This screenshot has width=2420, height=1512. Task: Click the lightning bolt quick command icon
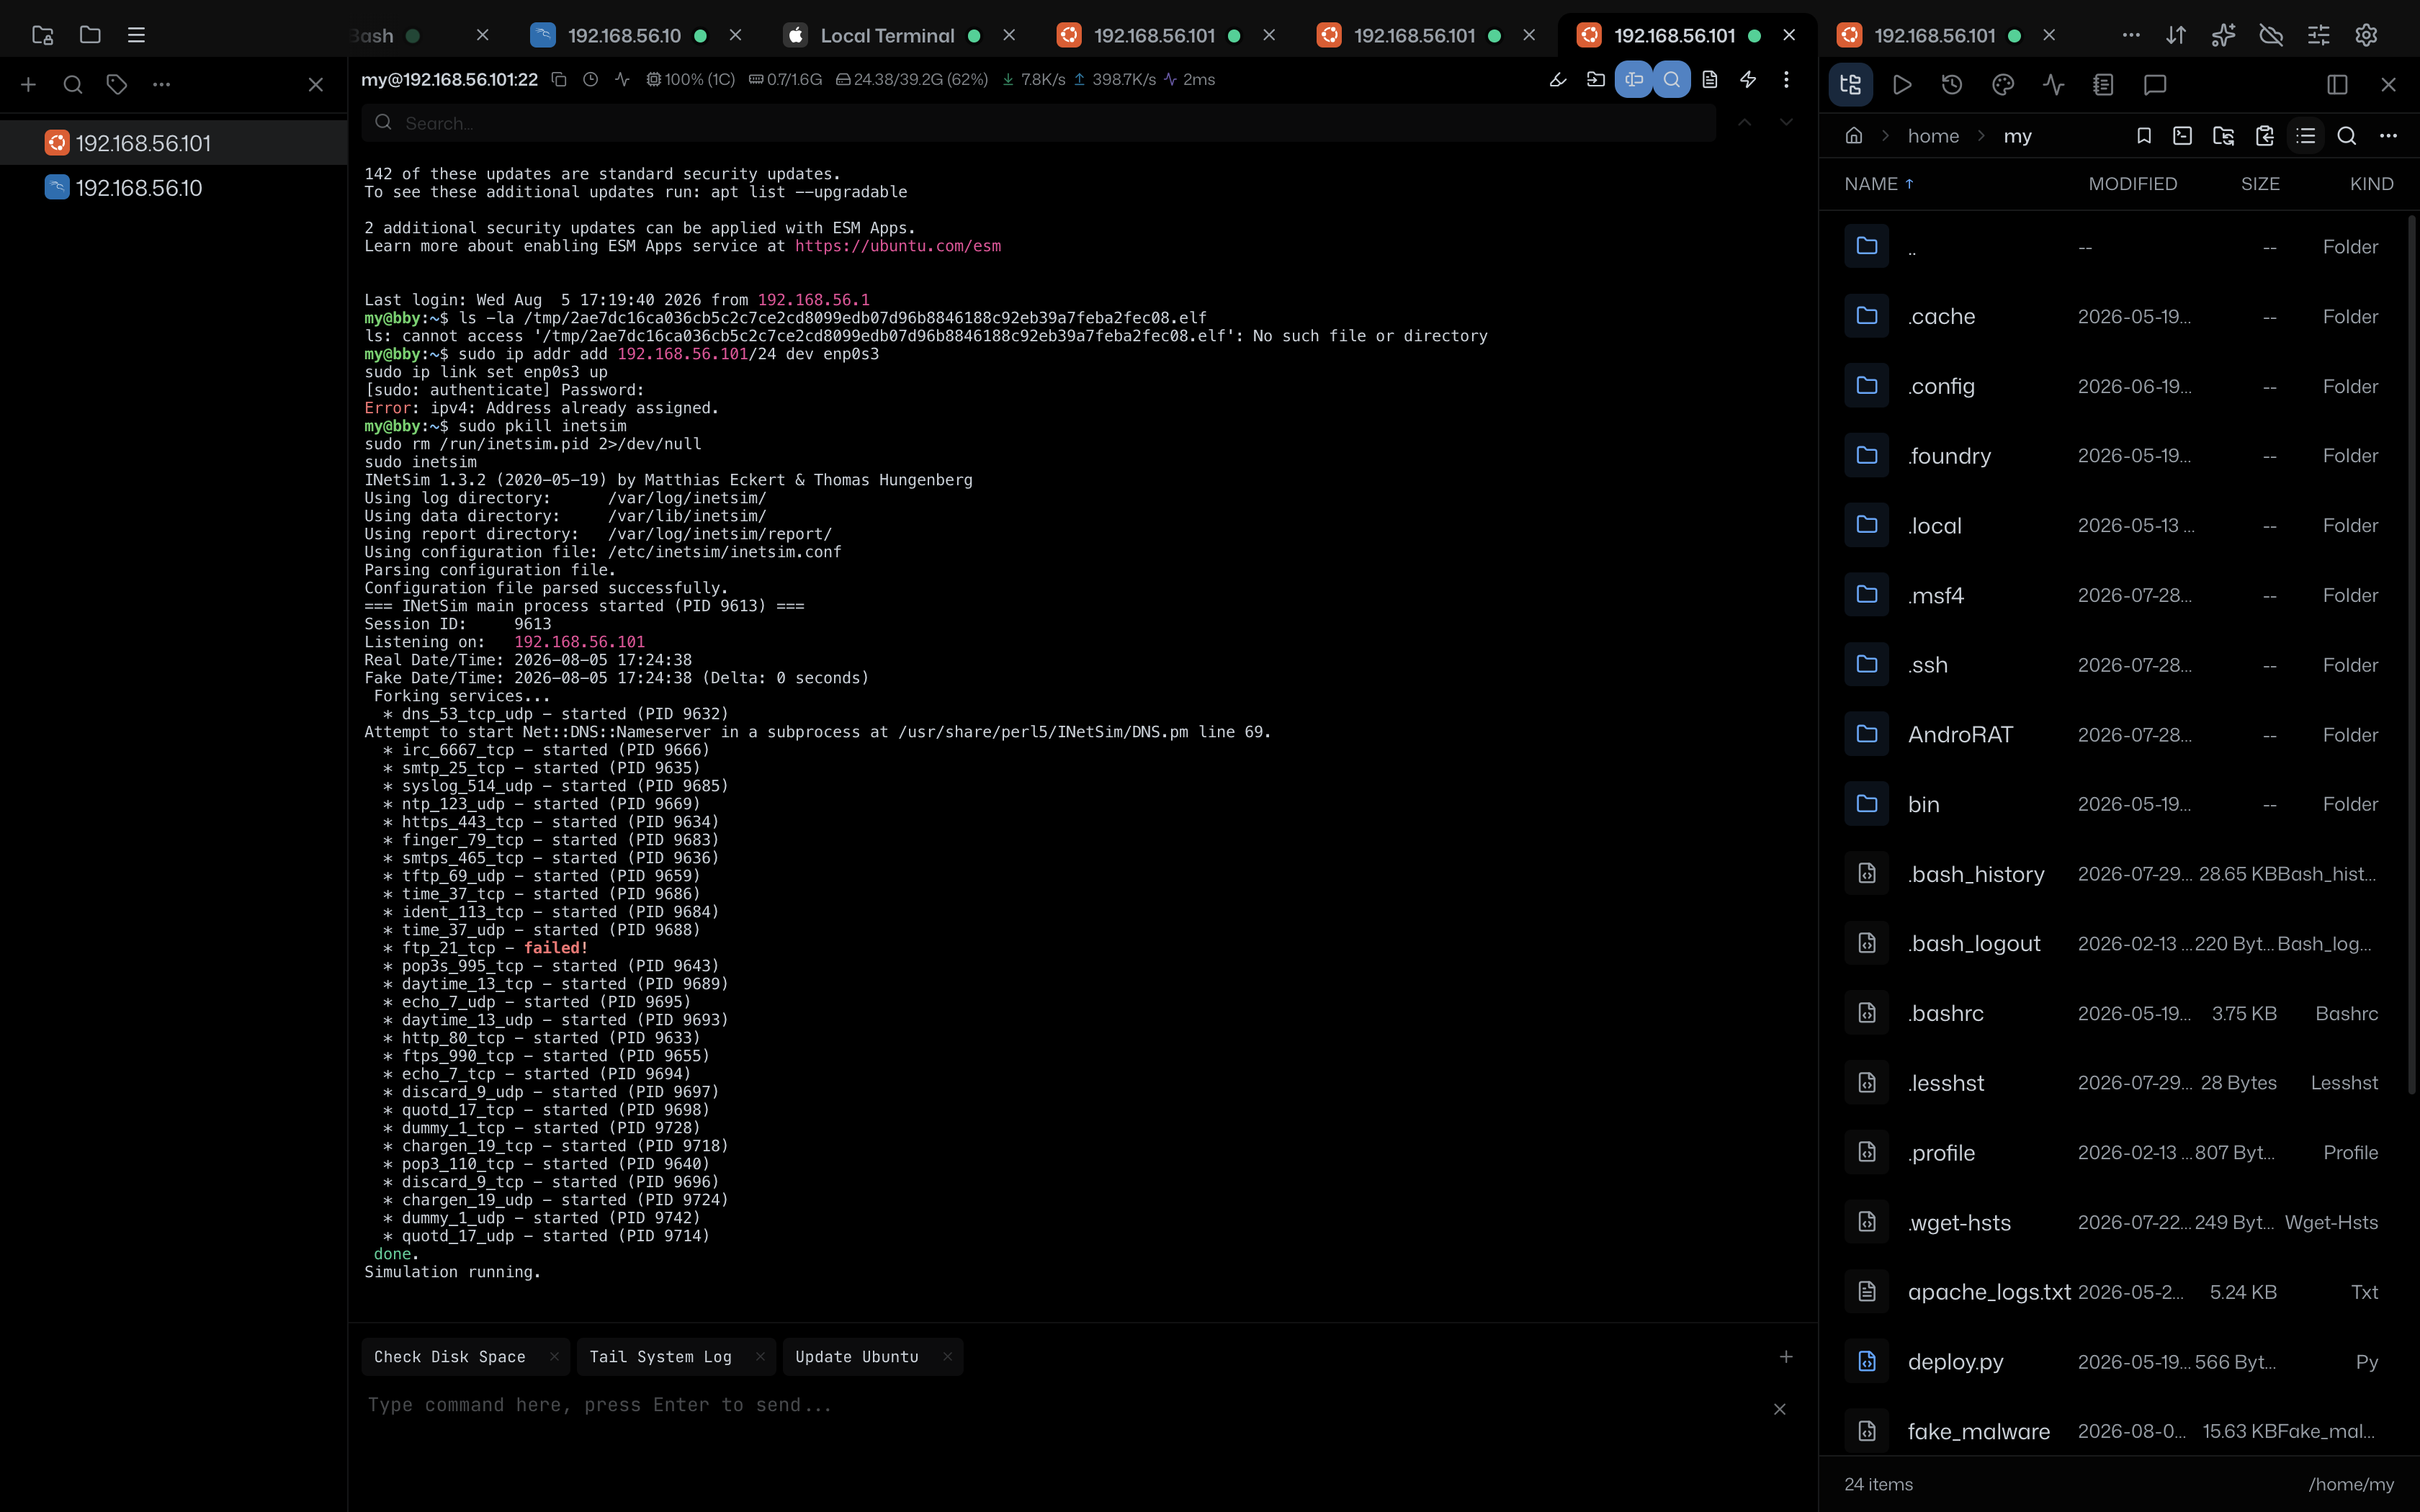[1748, 79]
